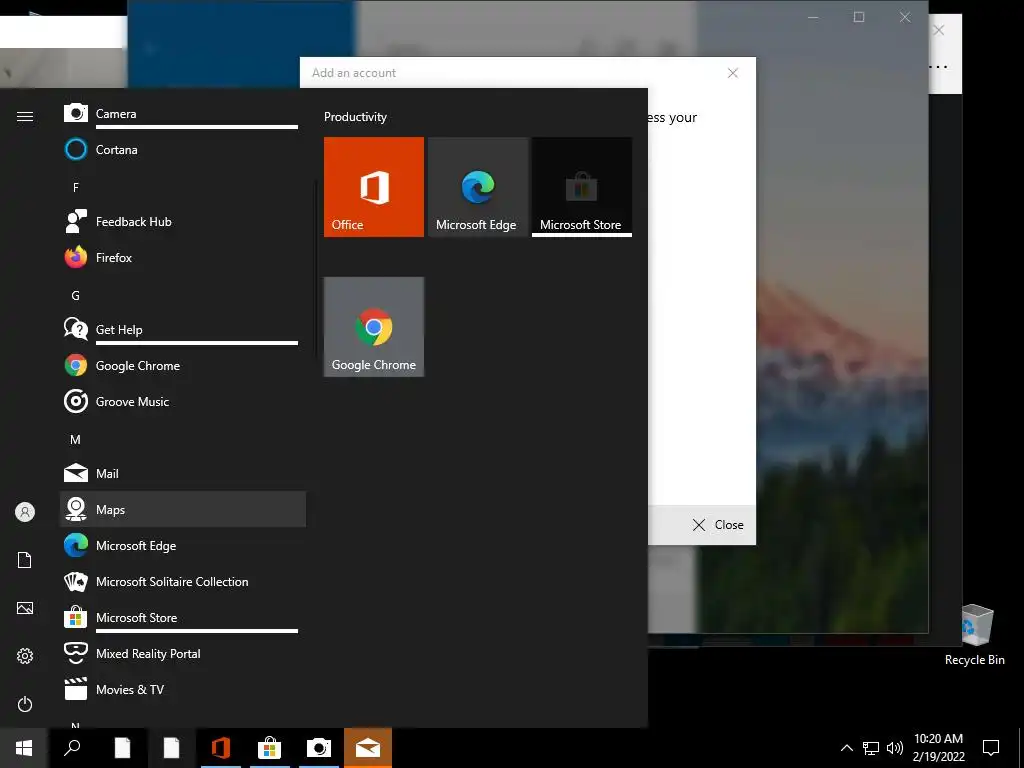
Task: Open Settings gear in Start sidebar
Action: 25,656
